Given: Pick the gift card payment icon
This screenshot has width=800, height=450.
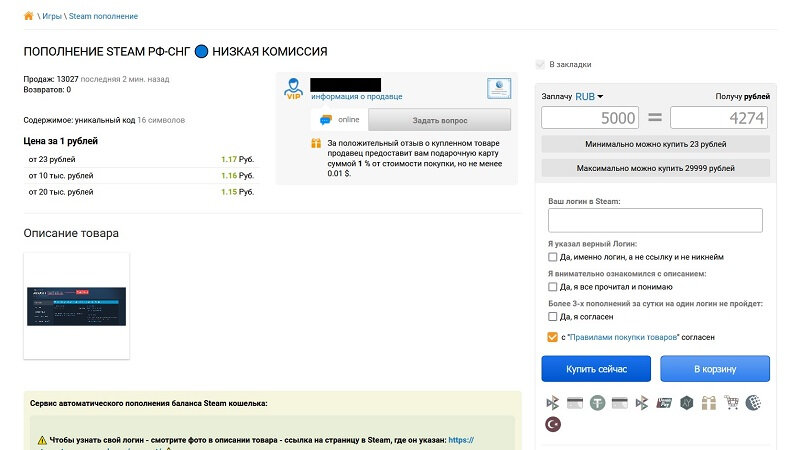Looking at the screenshot, I should (709, 403).
